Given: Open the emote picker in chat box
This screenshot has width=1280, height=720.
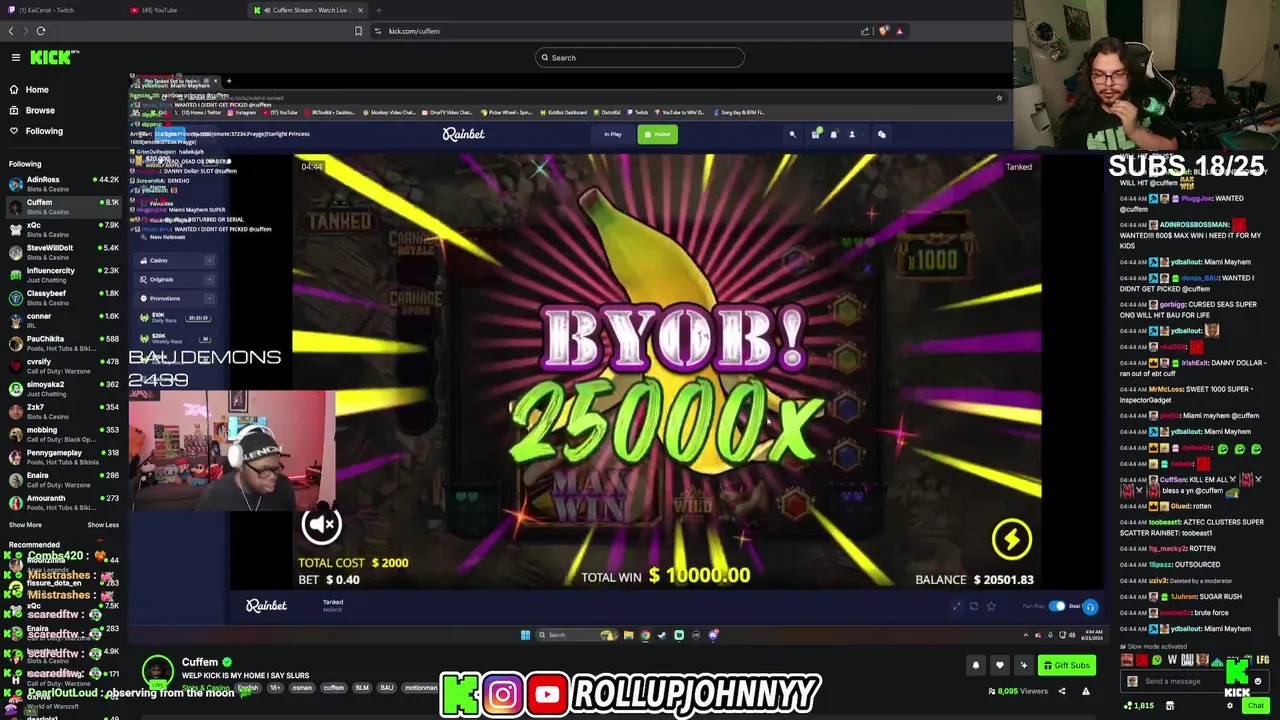Looking at the screenshot, I should (1258, 682).
